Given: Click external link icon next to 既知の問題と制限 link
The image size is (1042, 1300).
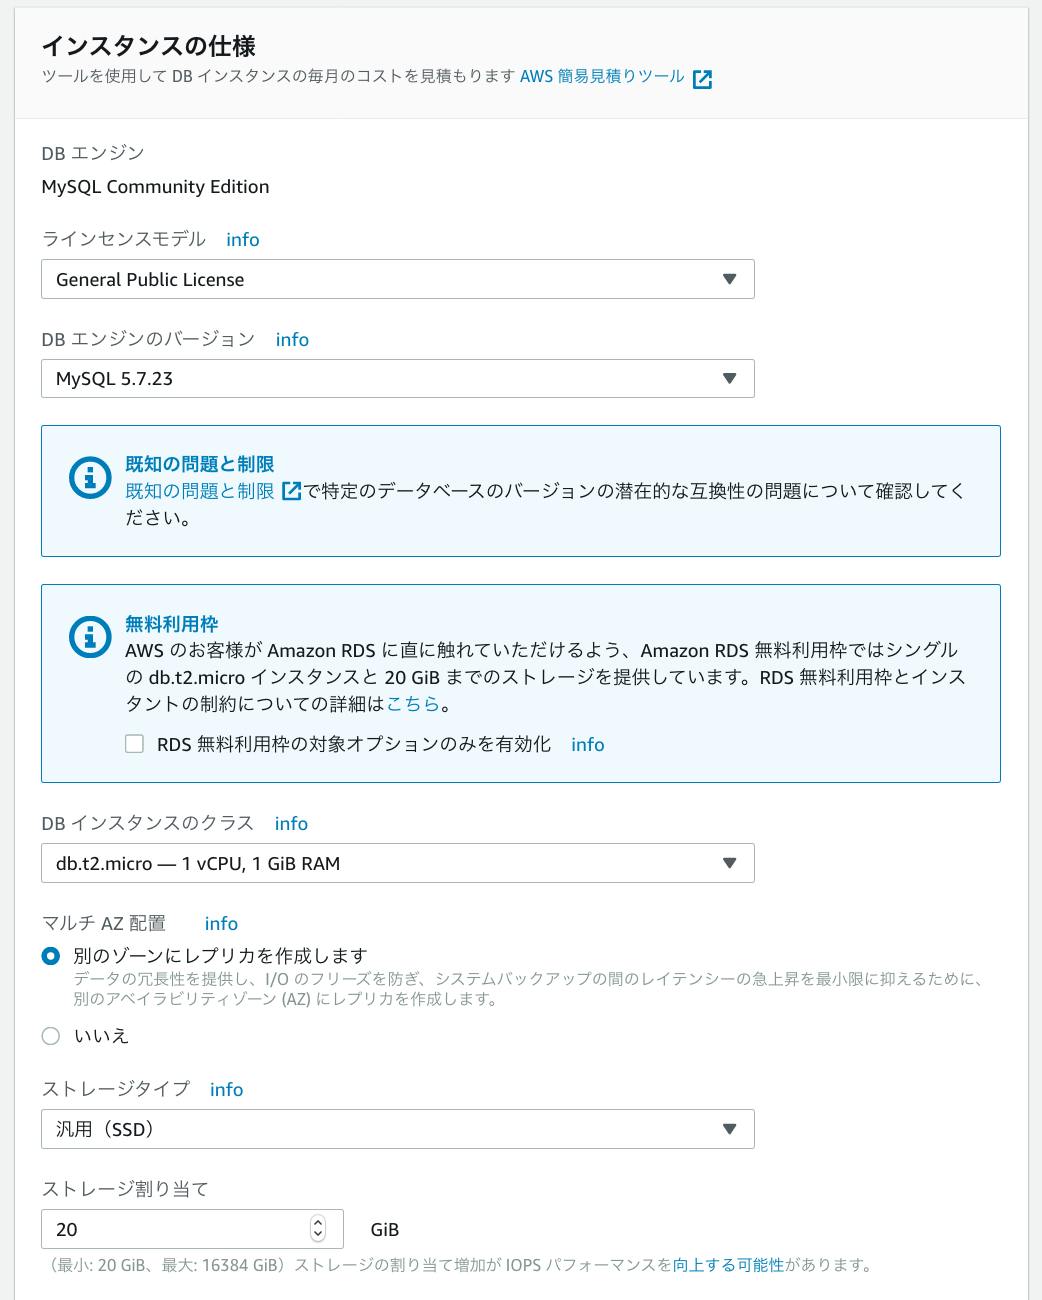Looking at the screenshot, I should click(291, 491).
